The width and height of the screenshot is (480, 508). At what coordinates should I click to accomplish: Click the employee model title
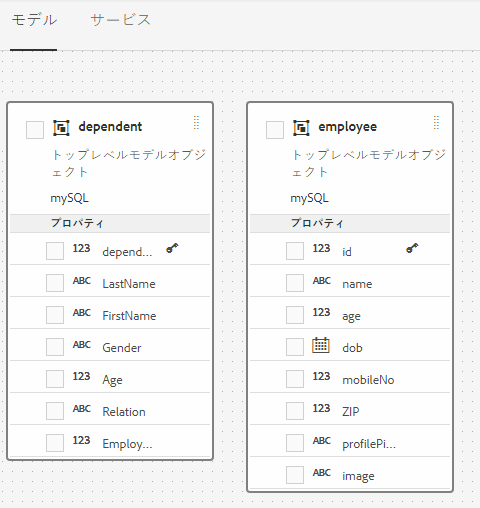point(348,127)
